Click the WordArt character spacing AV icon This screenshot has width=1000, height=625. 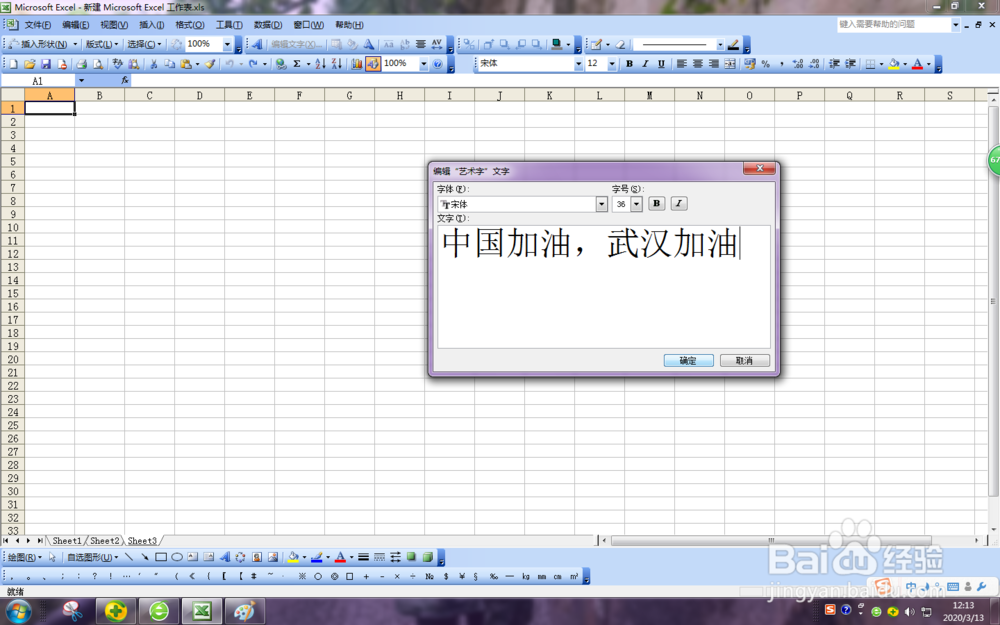pos(436,44)
